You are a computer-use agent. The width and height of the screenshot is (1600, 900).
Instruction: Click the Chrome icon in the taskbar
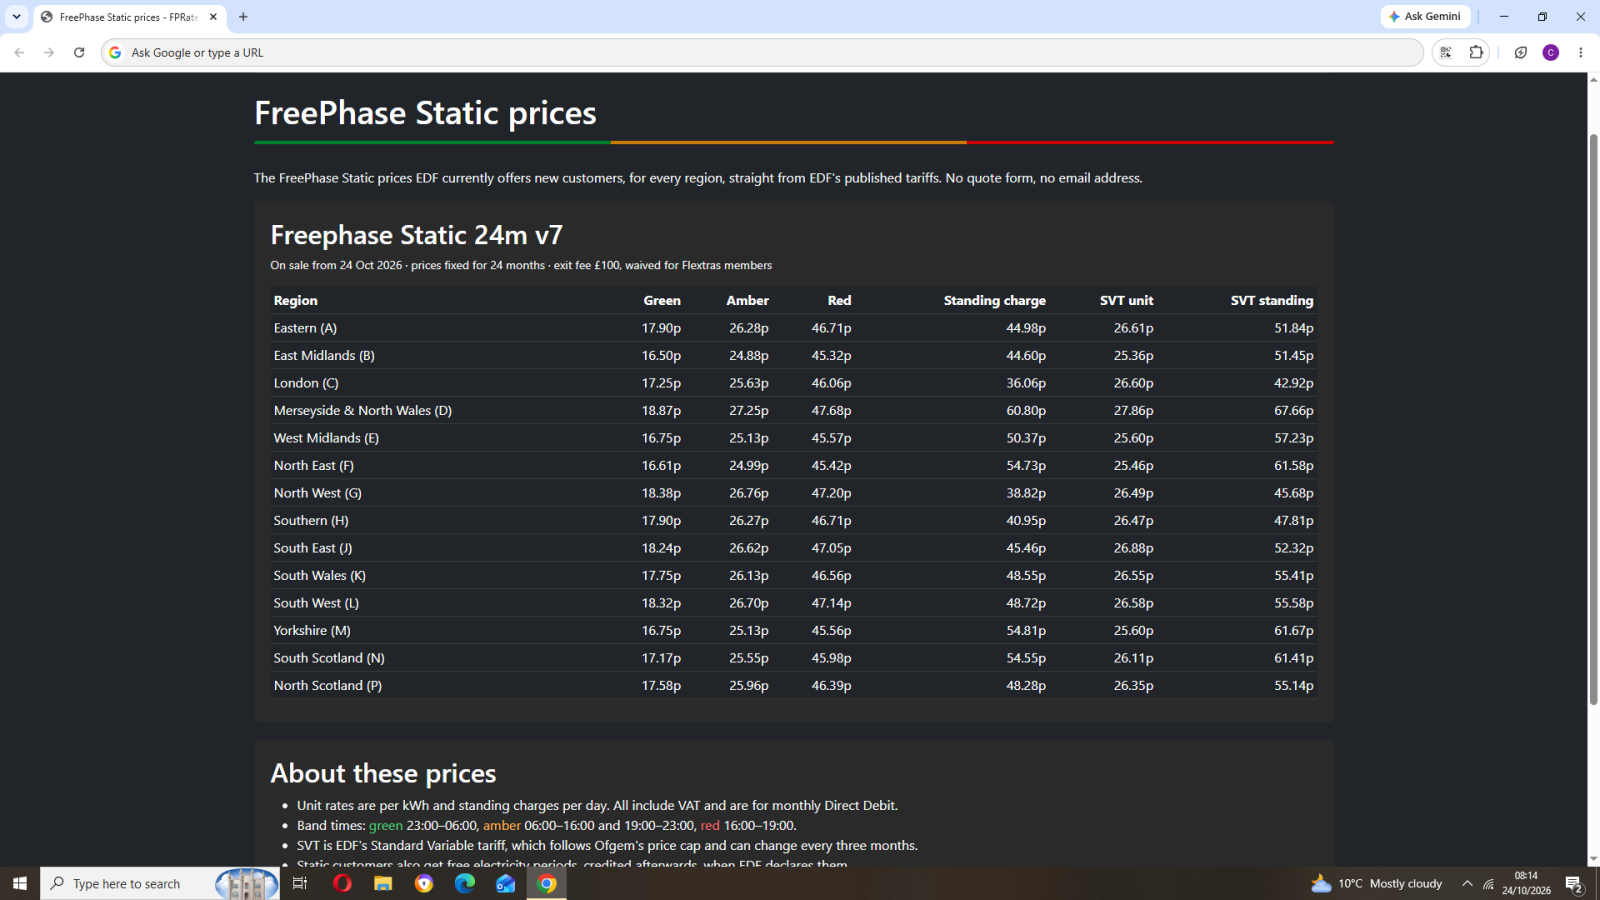tap(547, 884)
